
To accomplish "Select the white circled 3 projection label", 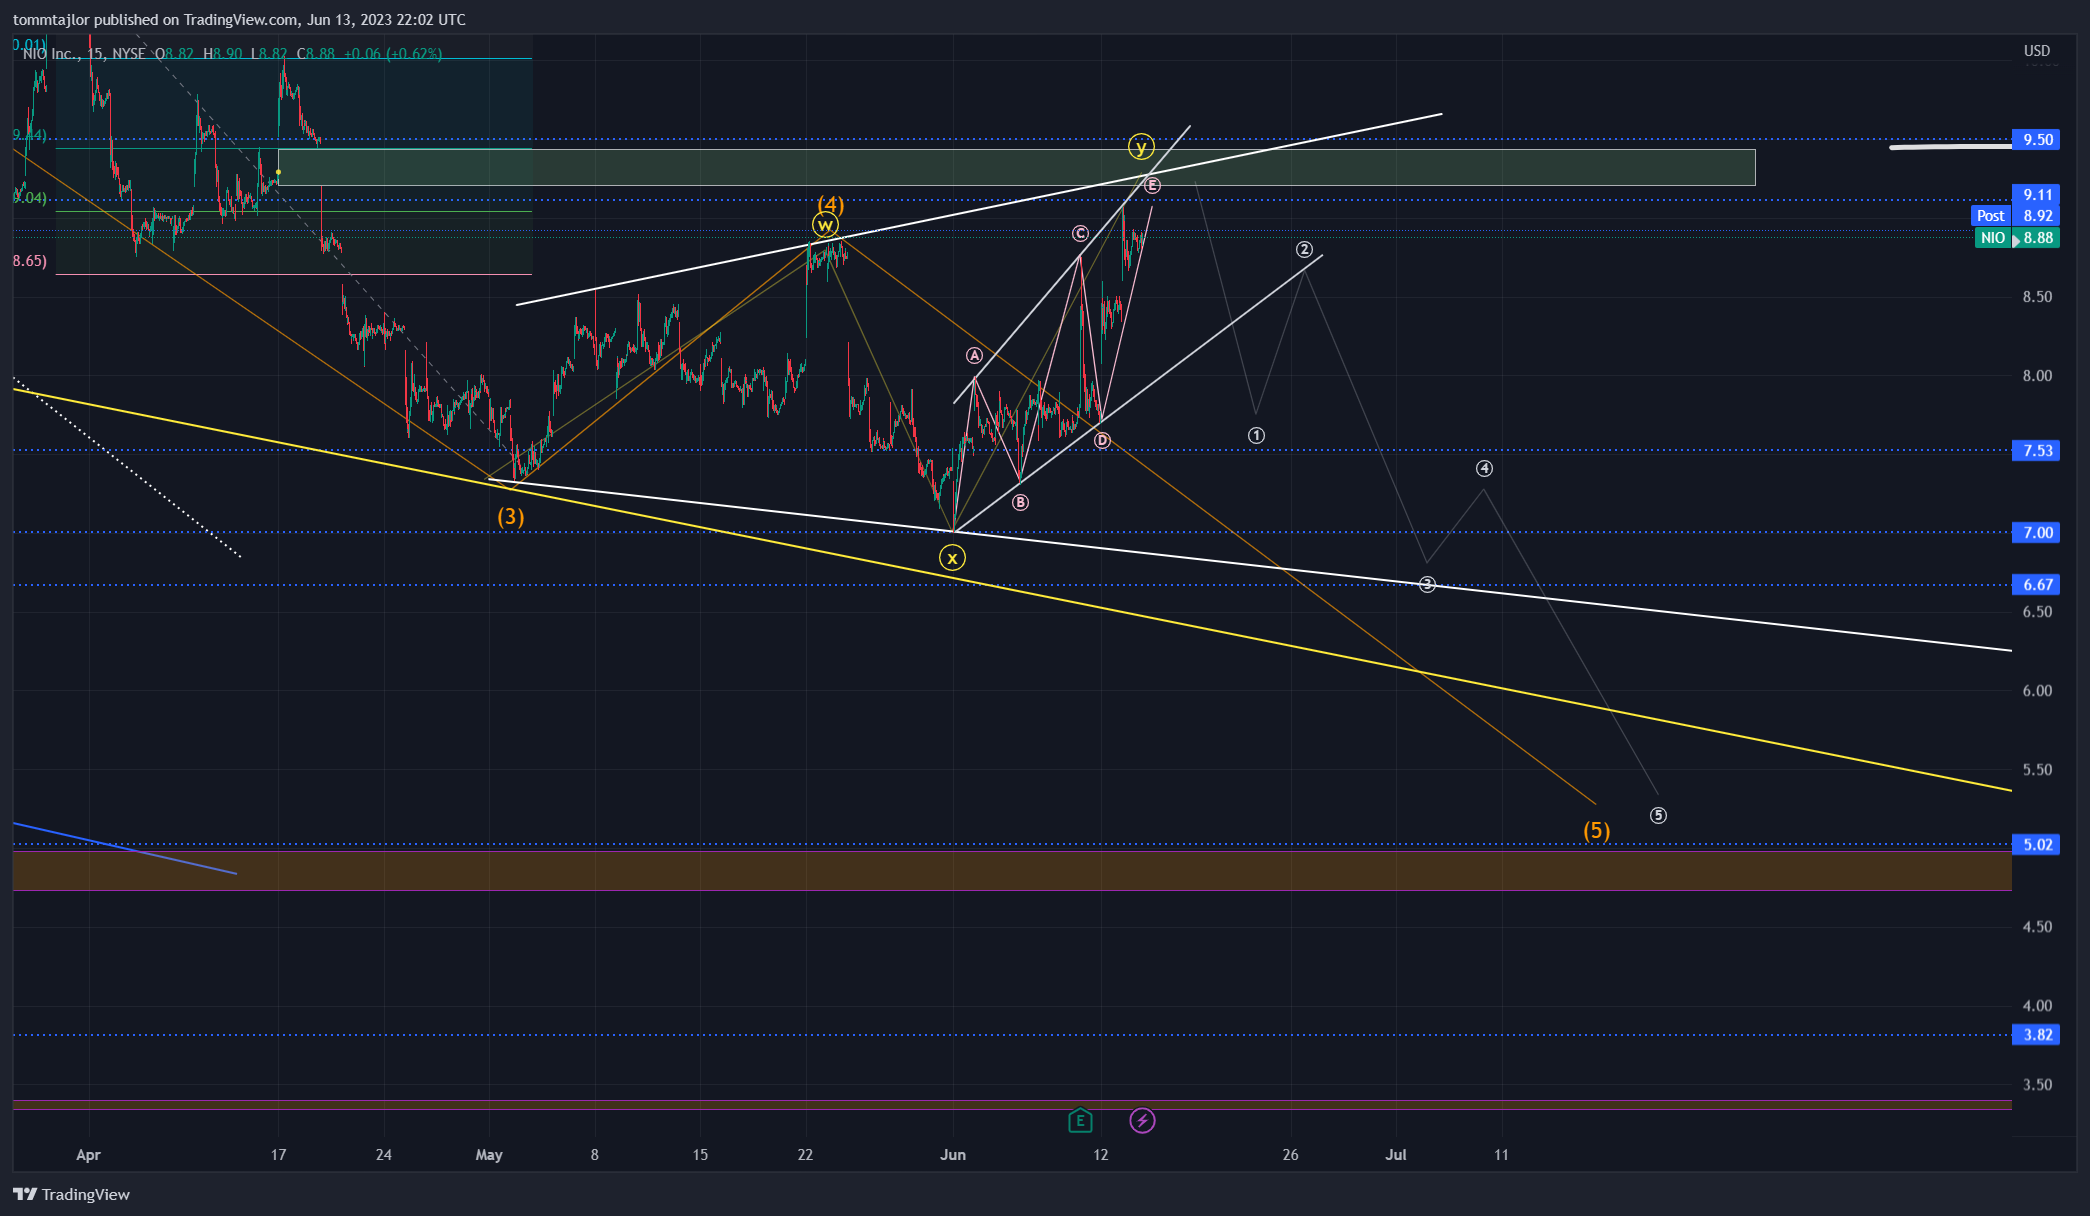I will [x=1427, y=584].
